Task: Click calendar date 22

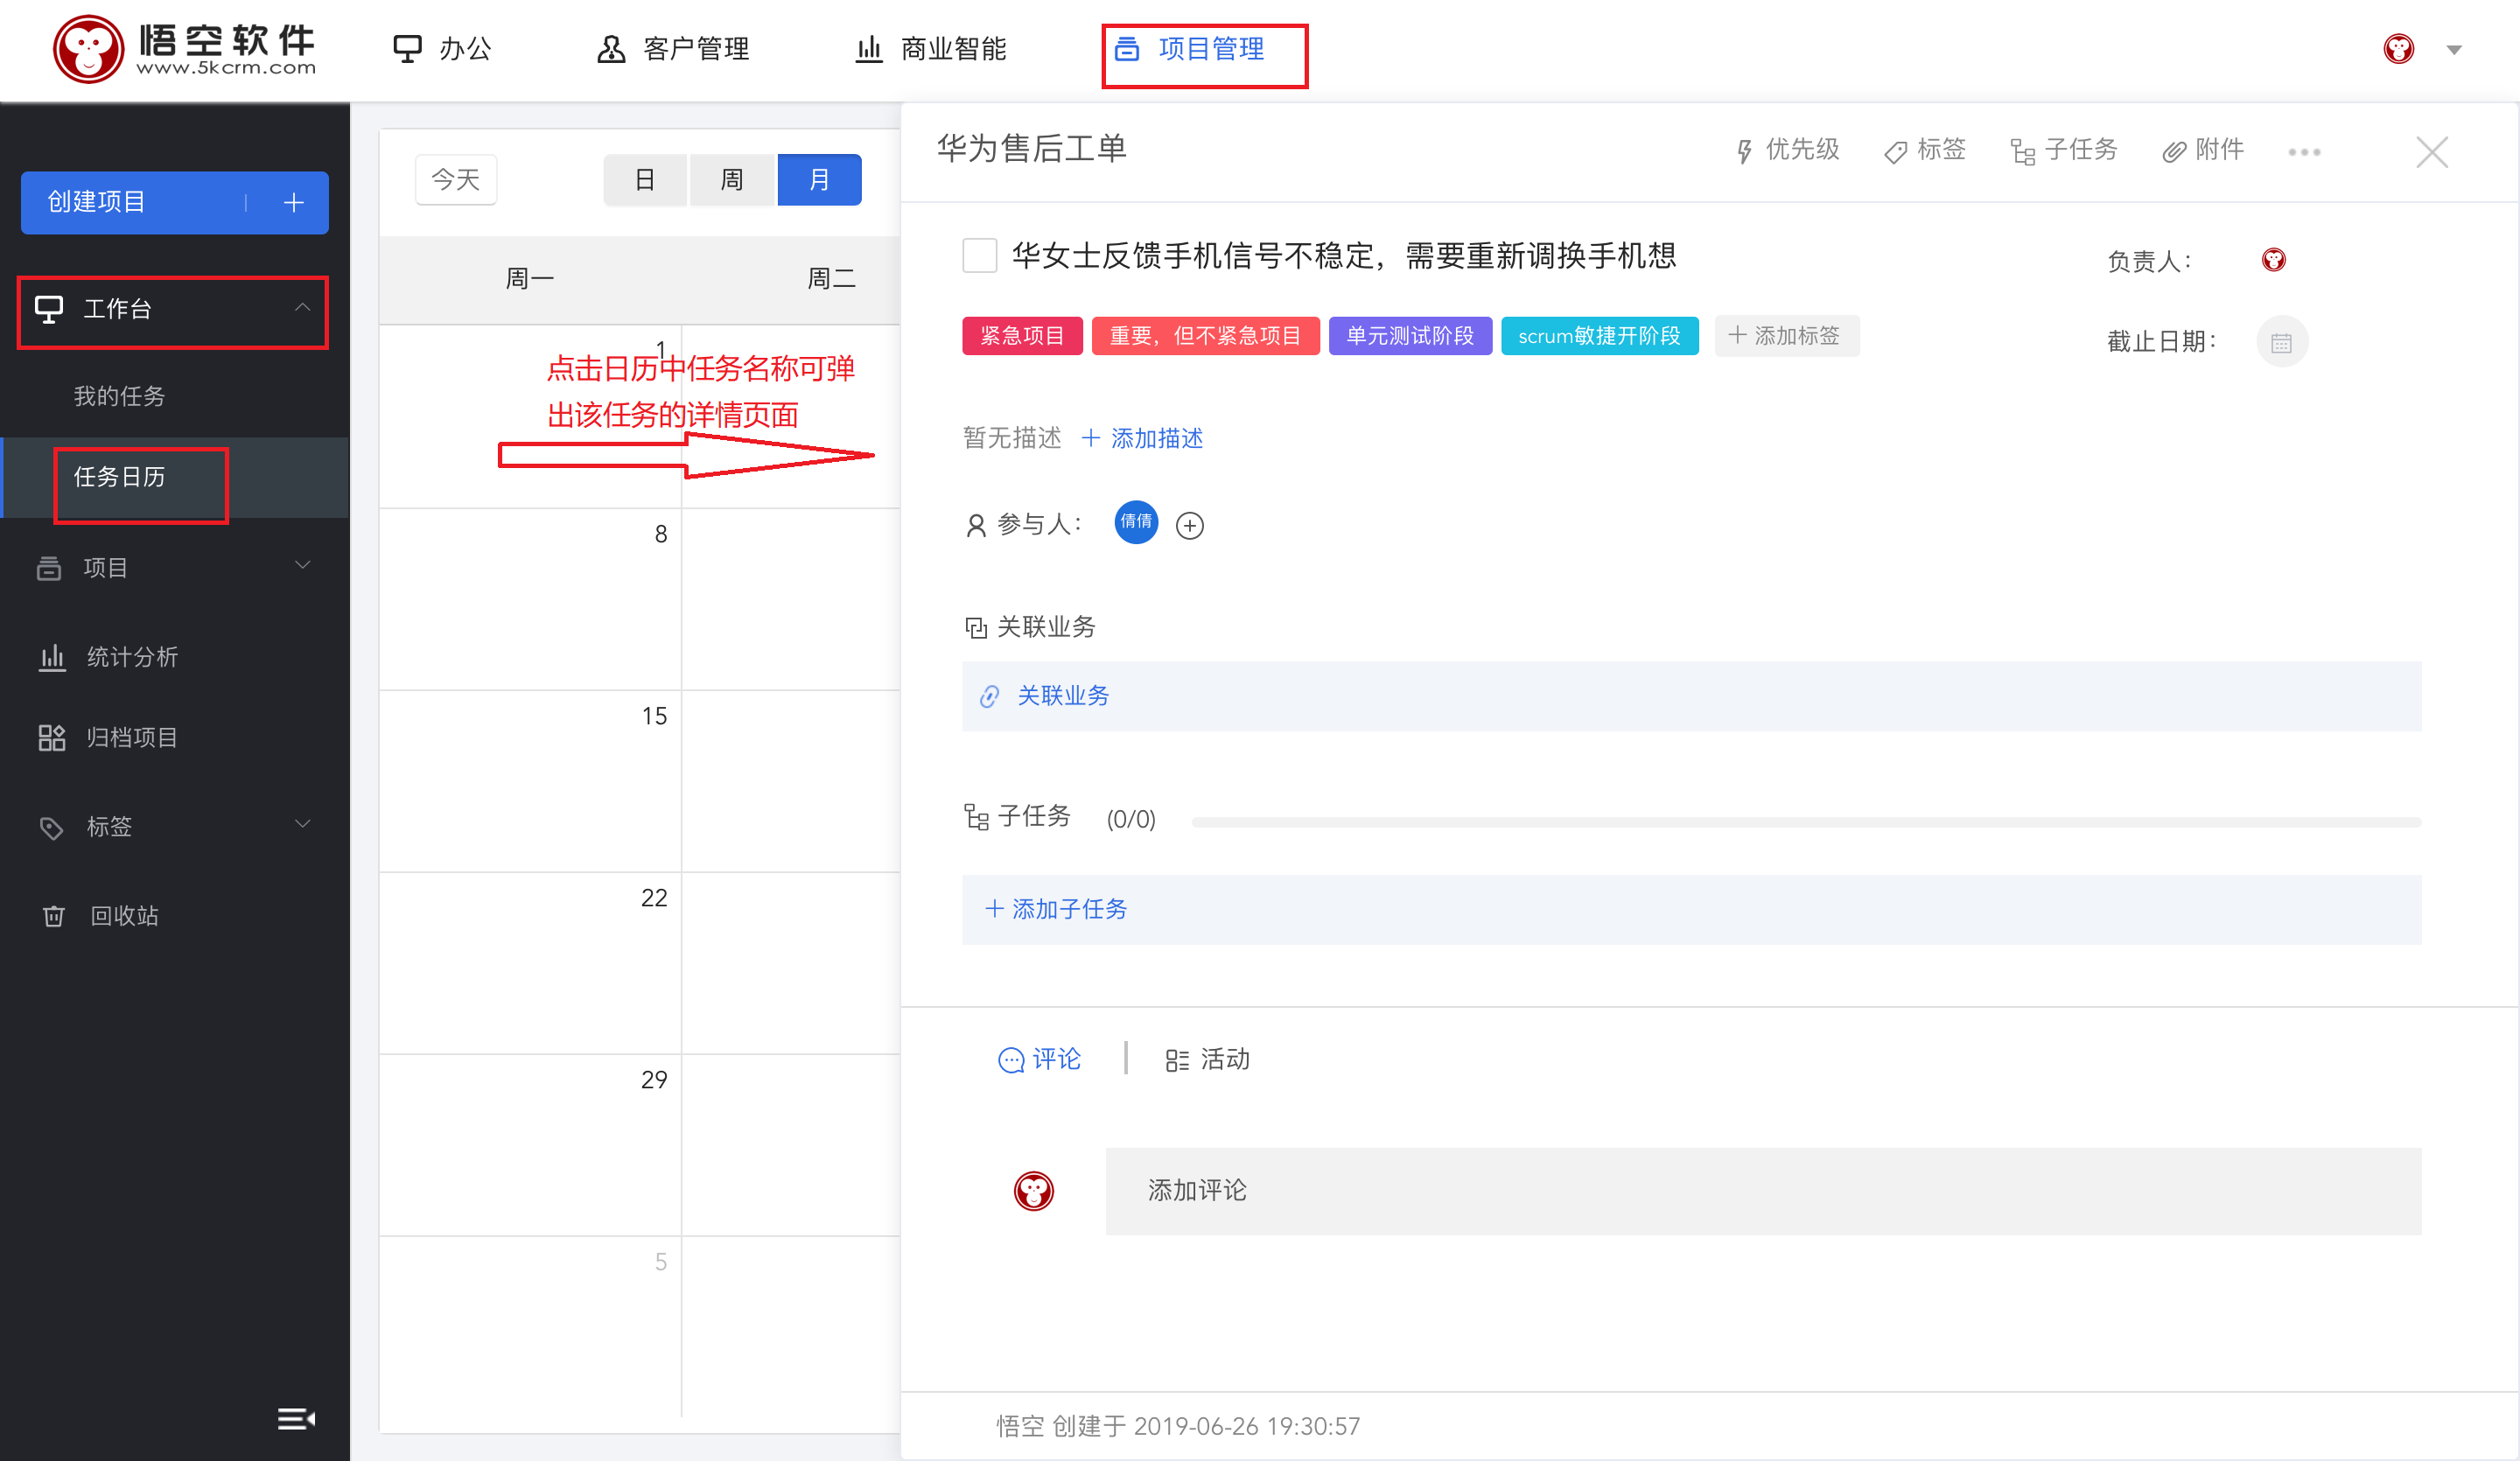Action: click(x=654, y=898)
